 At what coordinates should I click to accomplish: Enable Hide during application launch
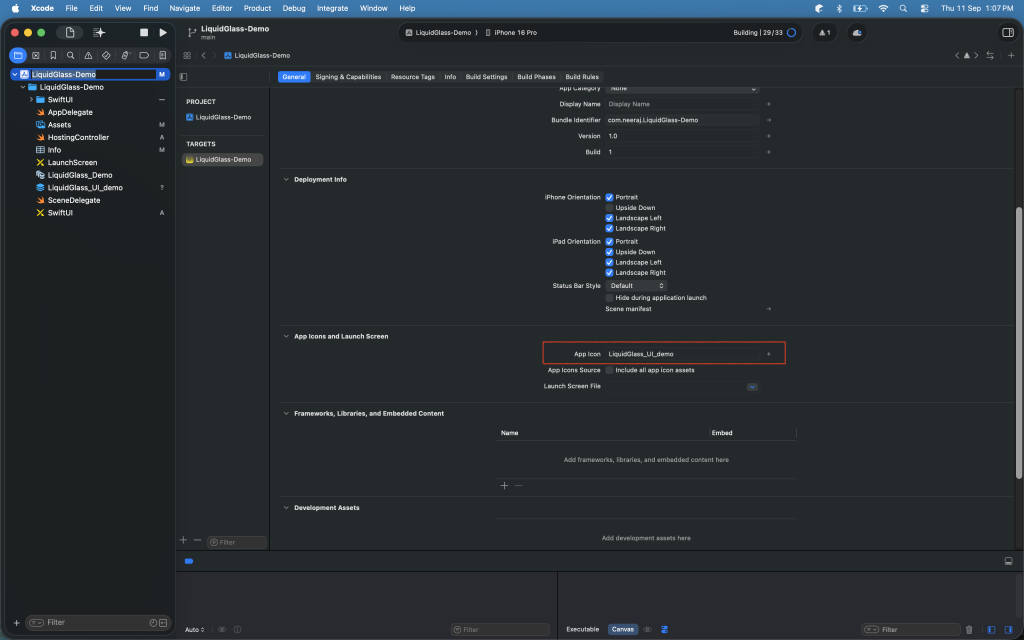pyautogui.click(x=609, y=298)
